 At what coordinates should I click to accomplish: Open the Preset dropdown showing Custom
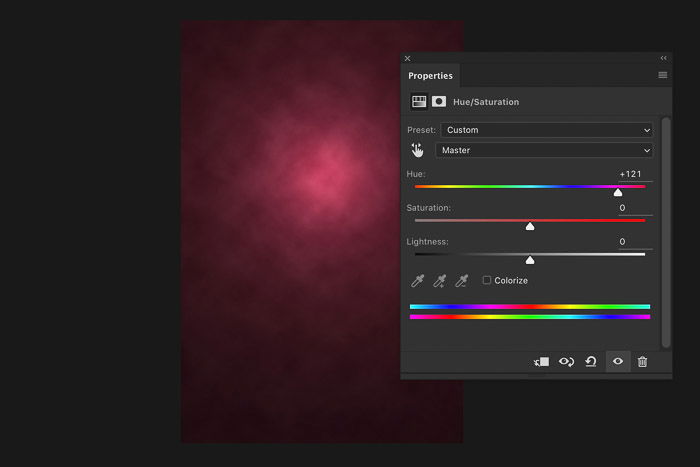(547, 130)
